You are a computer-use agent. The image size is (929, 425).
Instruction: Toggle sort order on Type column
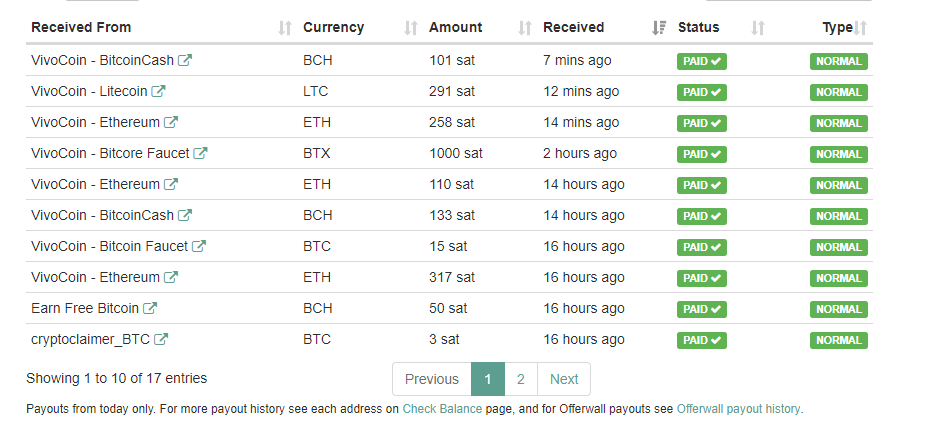(860, 28)
